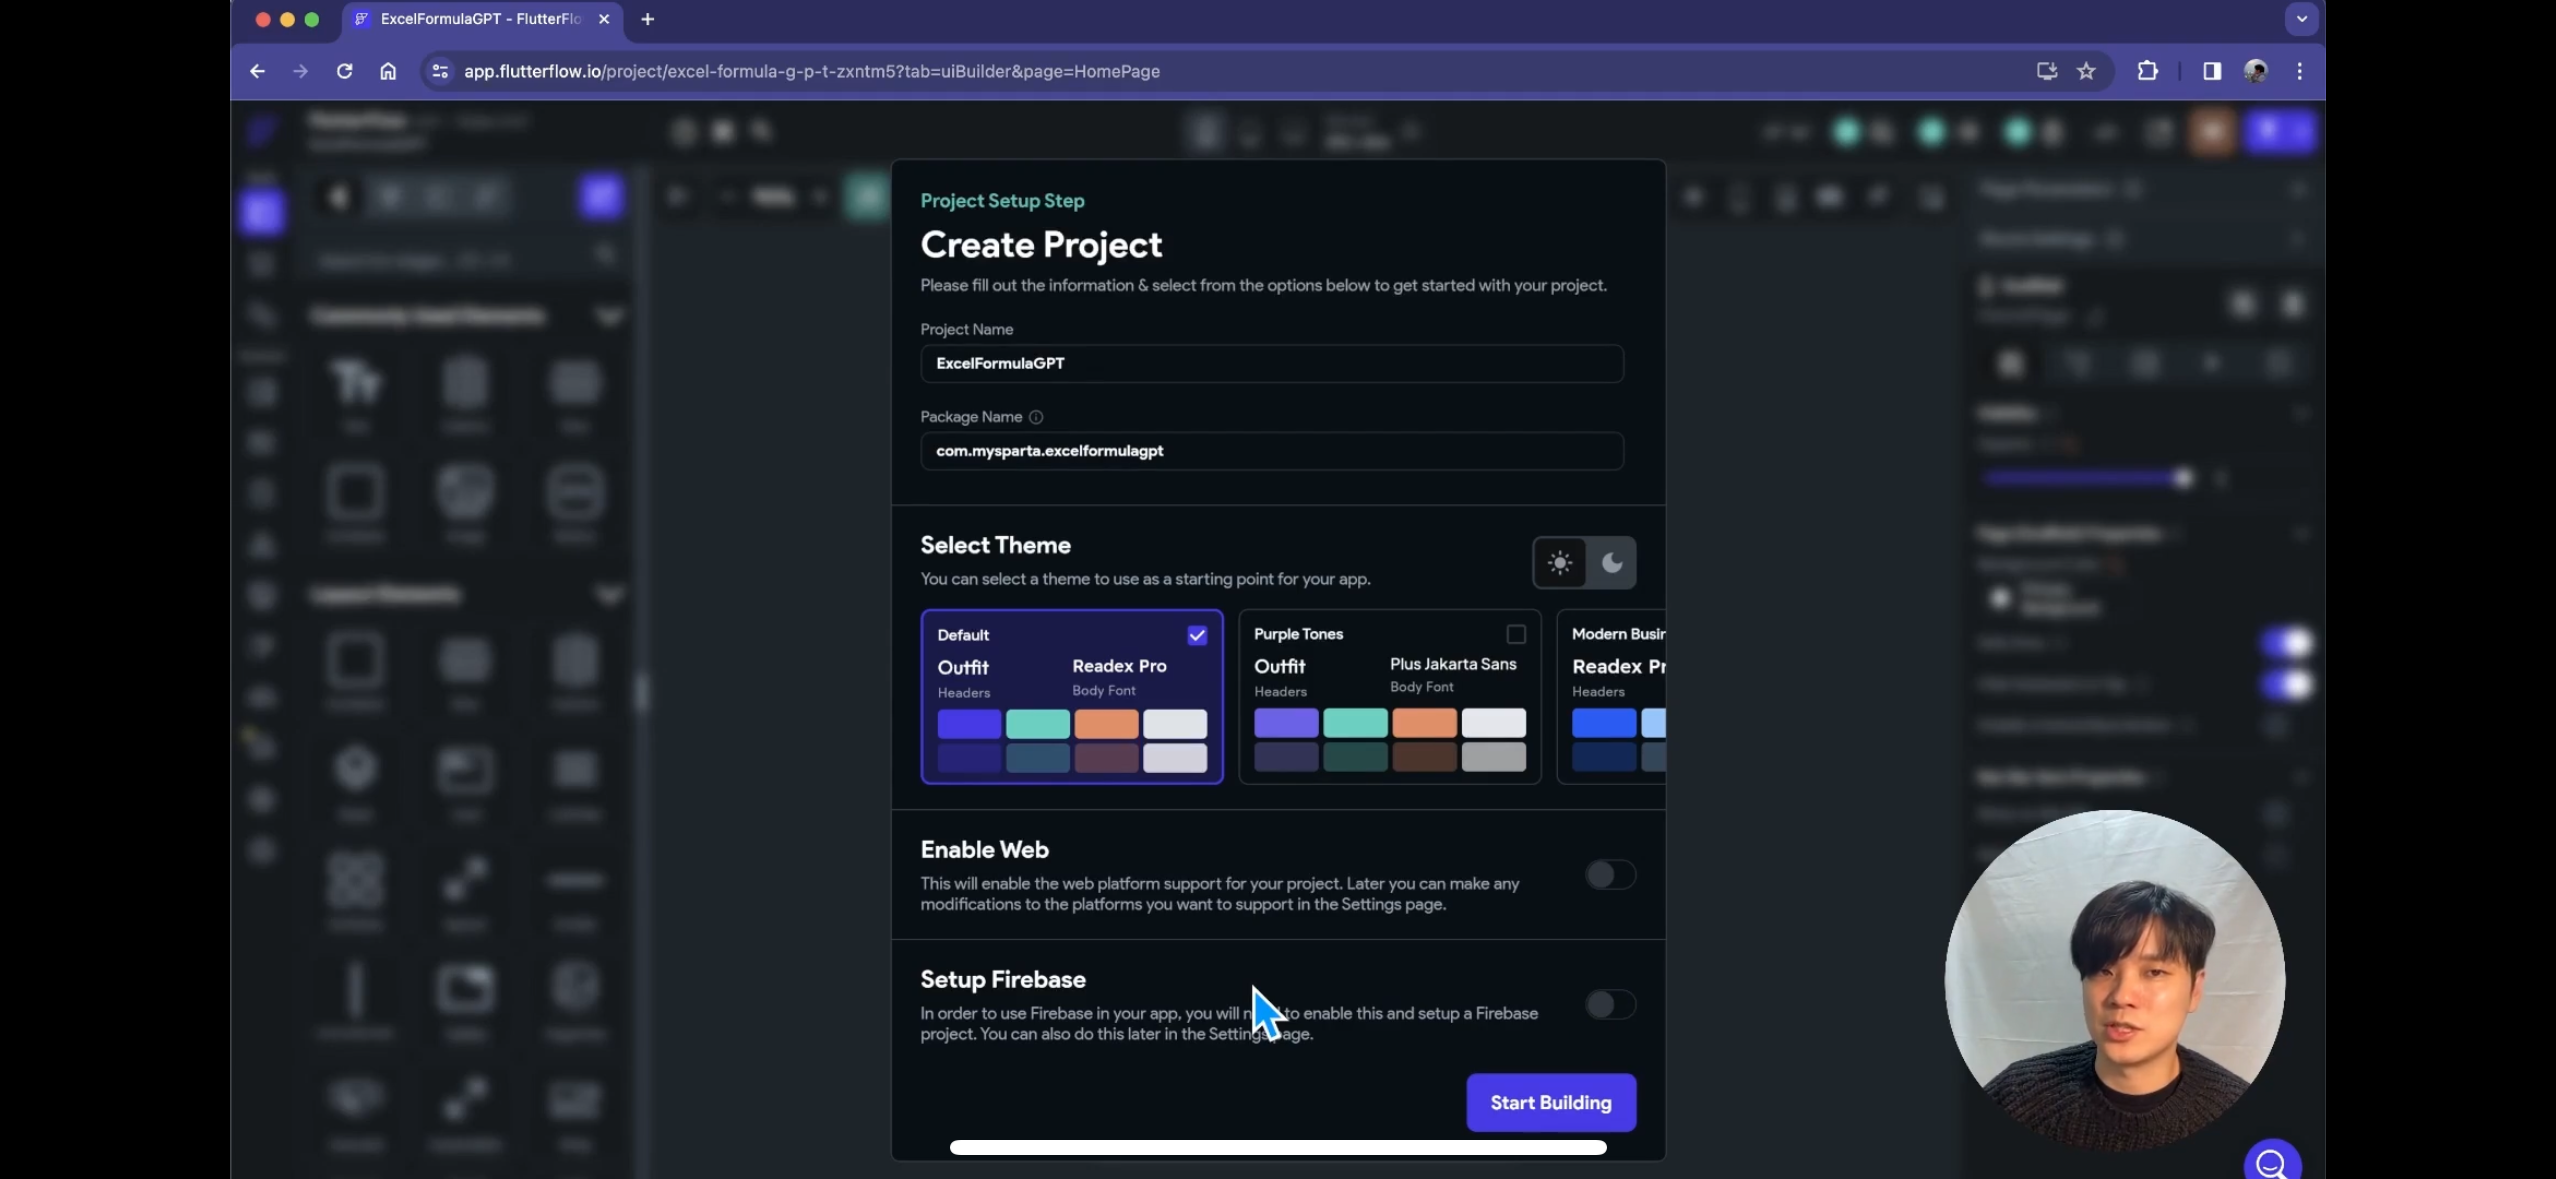2556x1179 pixels.
Task: Click the bright blue swatch in Modern Business
Action: point(1604,722)
